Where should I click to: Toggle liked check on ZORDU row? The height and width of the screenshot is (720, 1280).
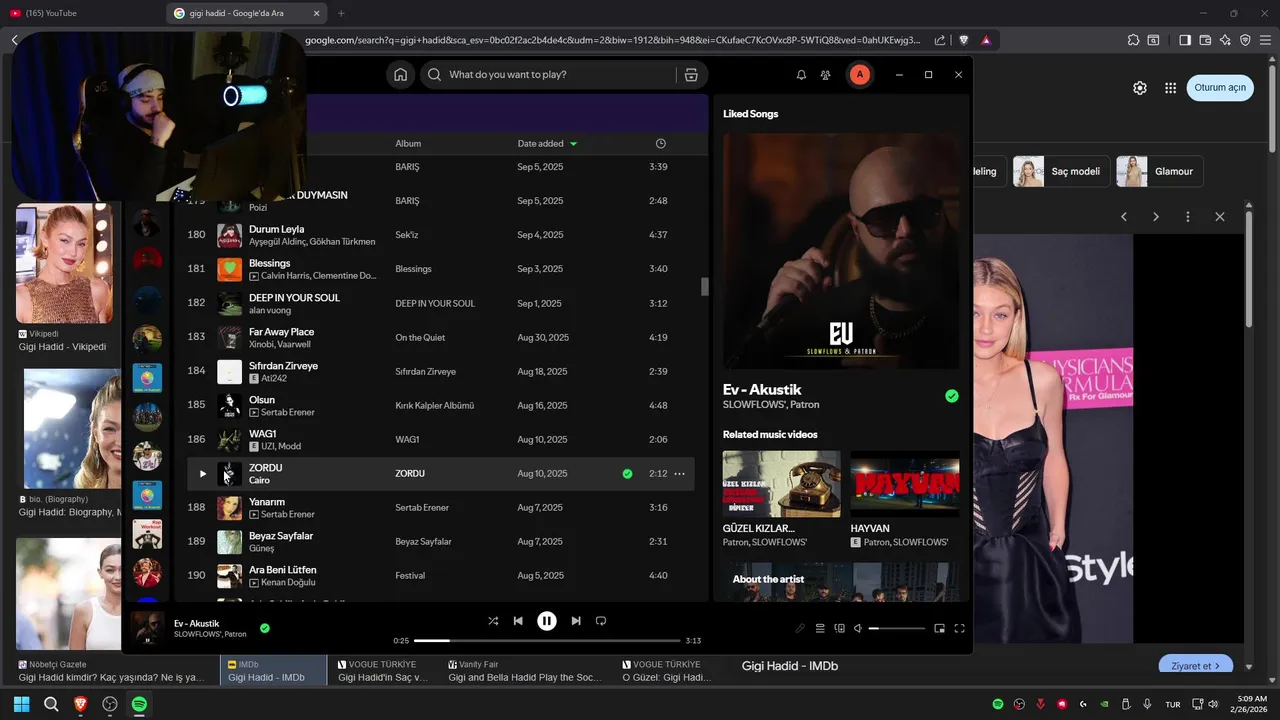(x=627, y=474)
